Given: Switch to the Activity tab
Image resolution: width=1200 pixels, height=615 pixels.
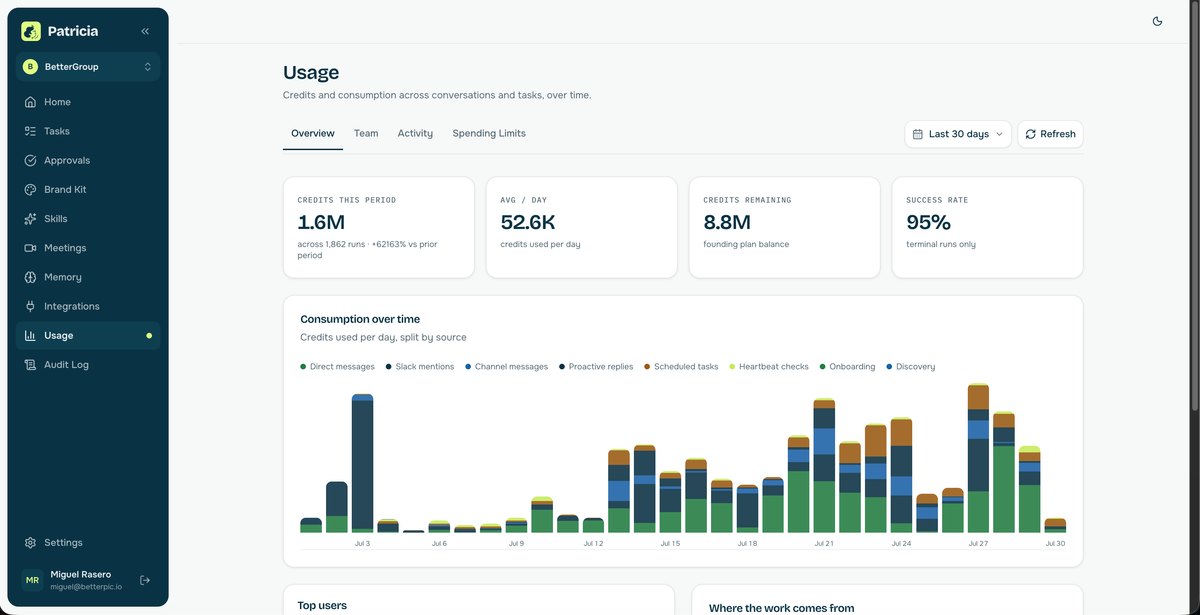Looking at the screenshot, I should (x=415, y=133).
